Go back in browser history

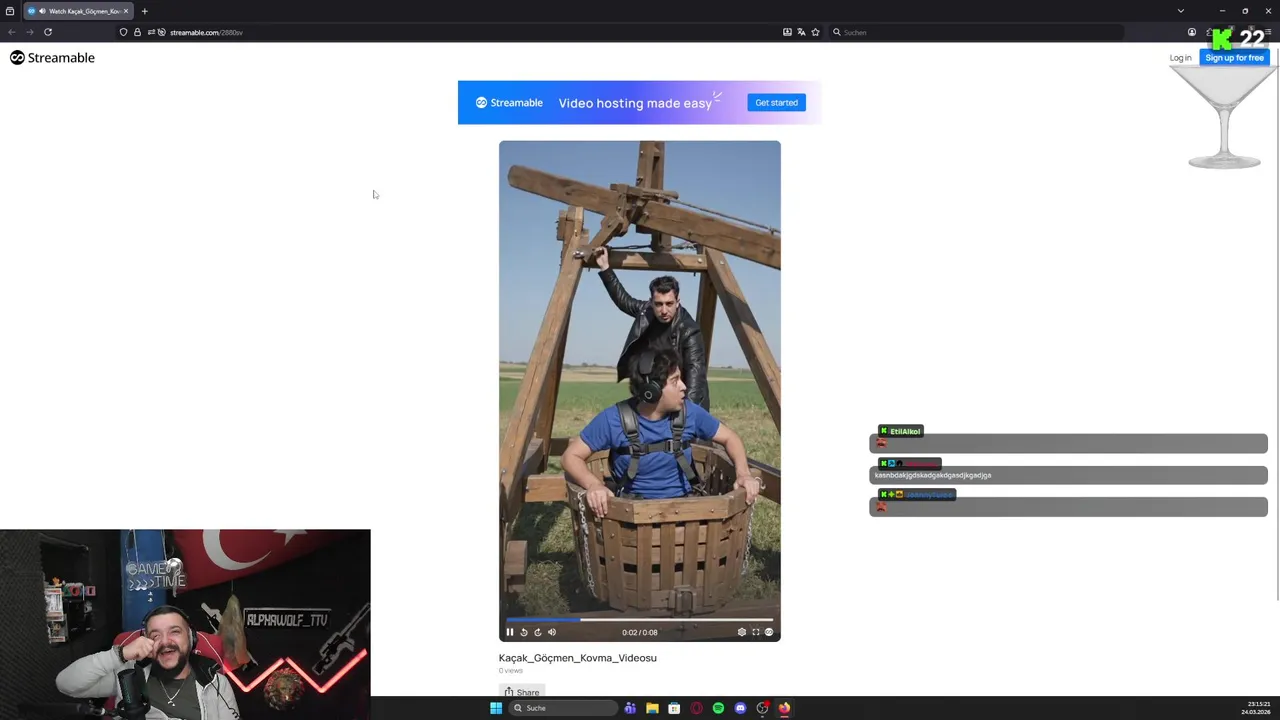11,32
